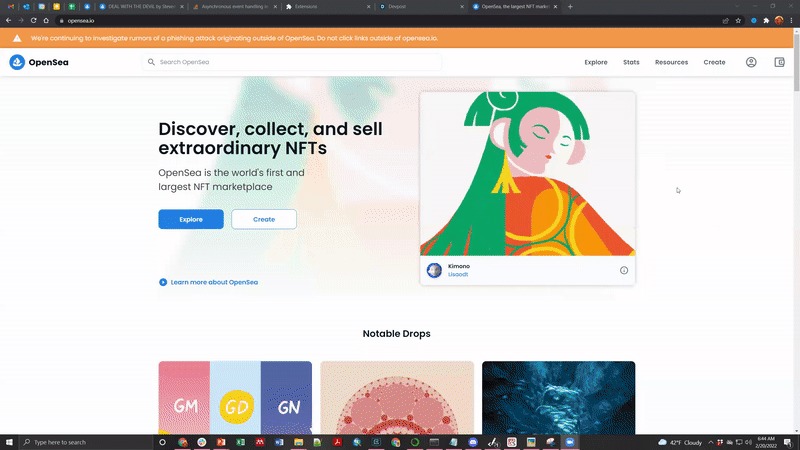Open the notification center icon
This screenshot has width=800, height=450.
point(788,442)
